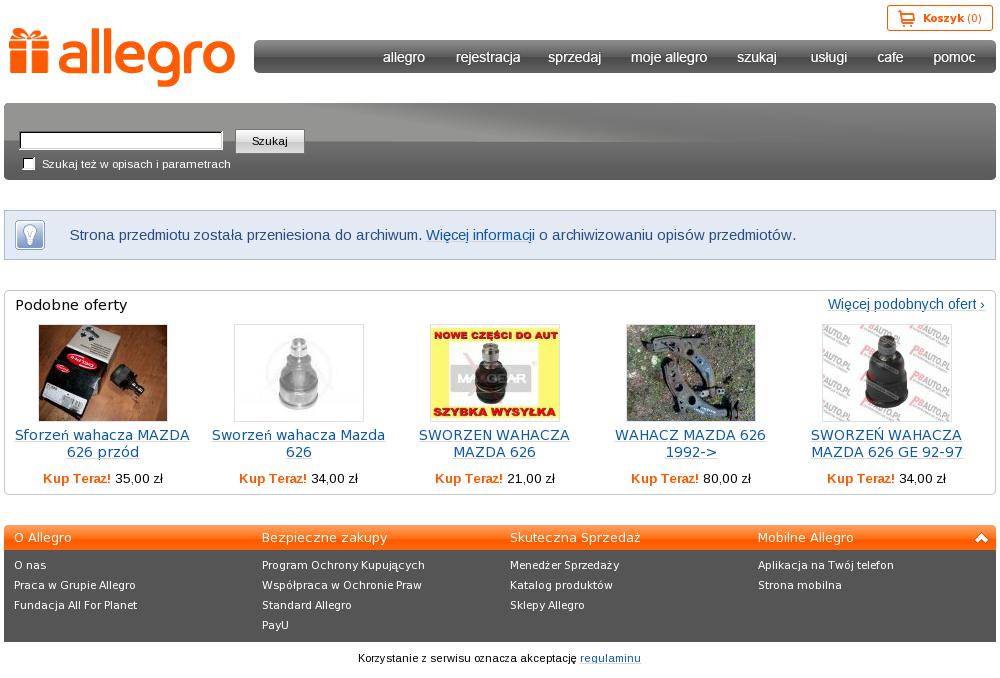Open Fundacja All For Planet link
This screenshot has height=678, width=1000.
click(x=75, y=605)
